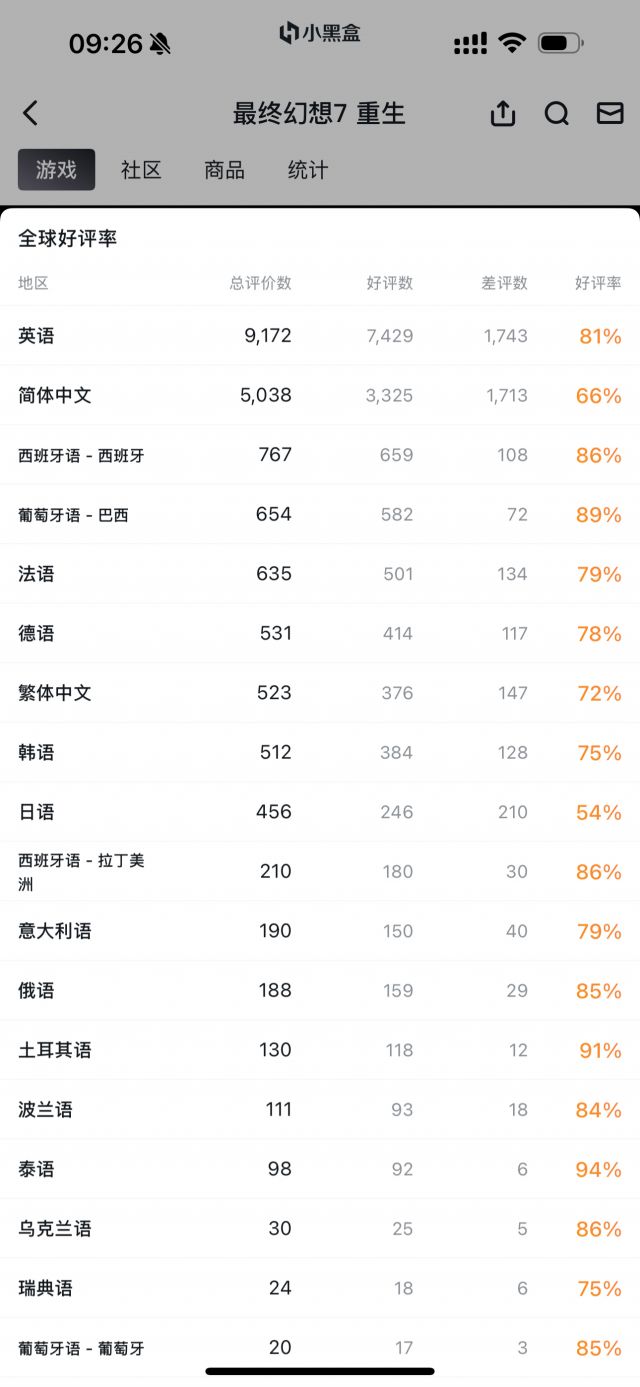The width and height of the screenshot is (640, 1387).
Task: Tap the battery status icon
Action: click(560, 43)
